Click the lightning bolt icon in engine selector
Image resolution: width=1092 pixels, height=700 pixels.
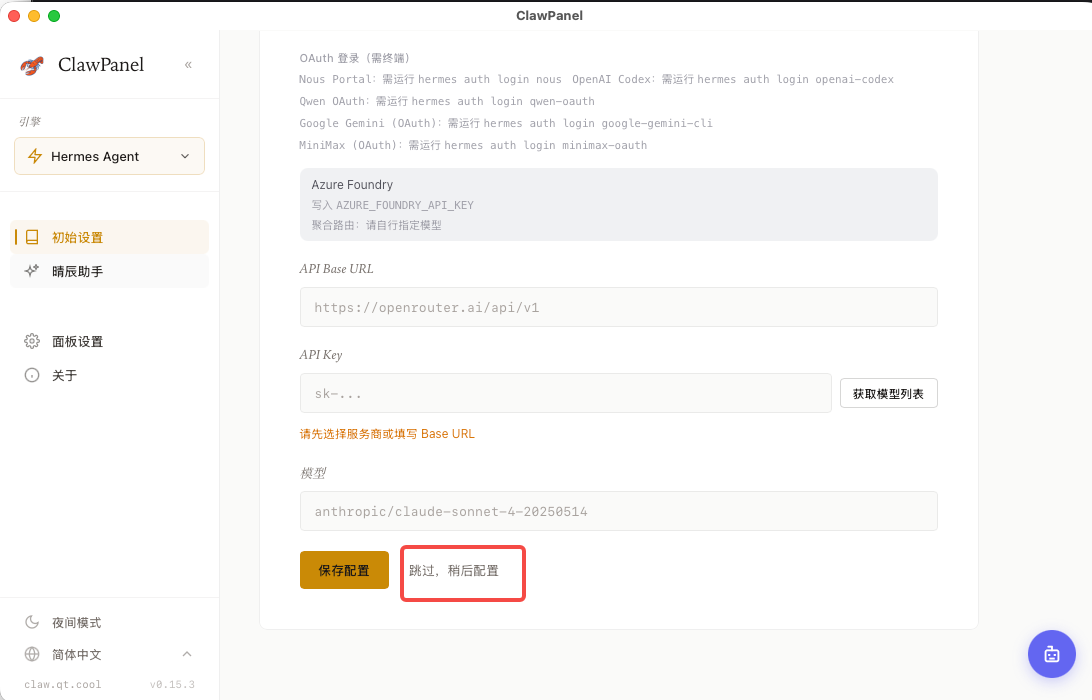35,156
